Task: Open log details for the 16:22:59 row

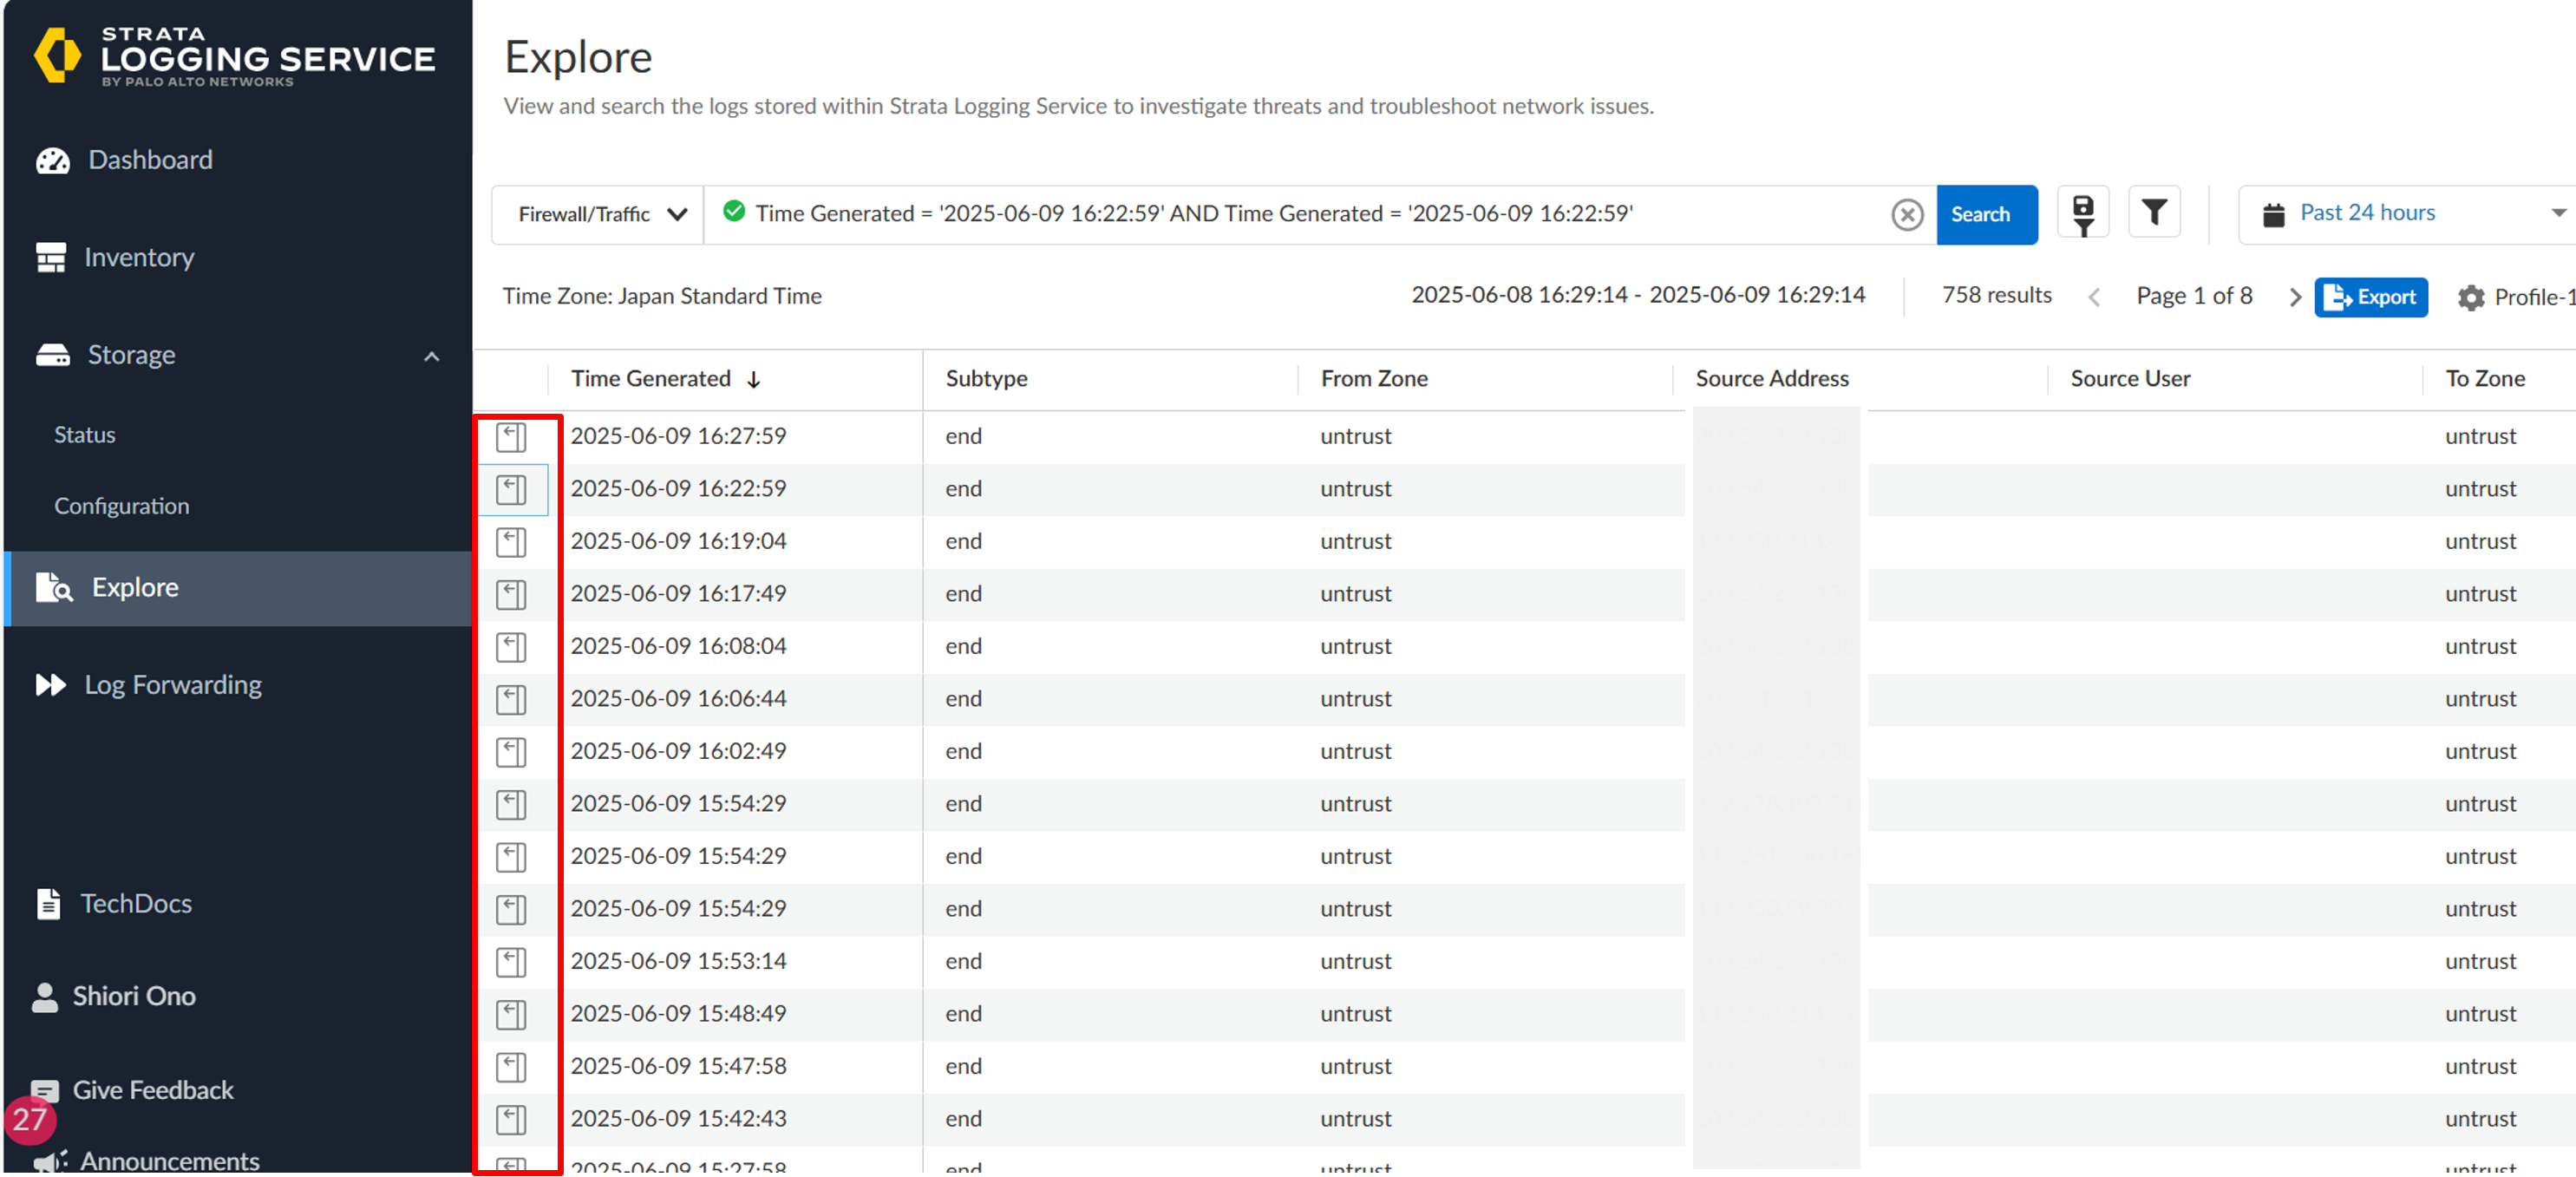Action: [x=511, y=490]
